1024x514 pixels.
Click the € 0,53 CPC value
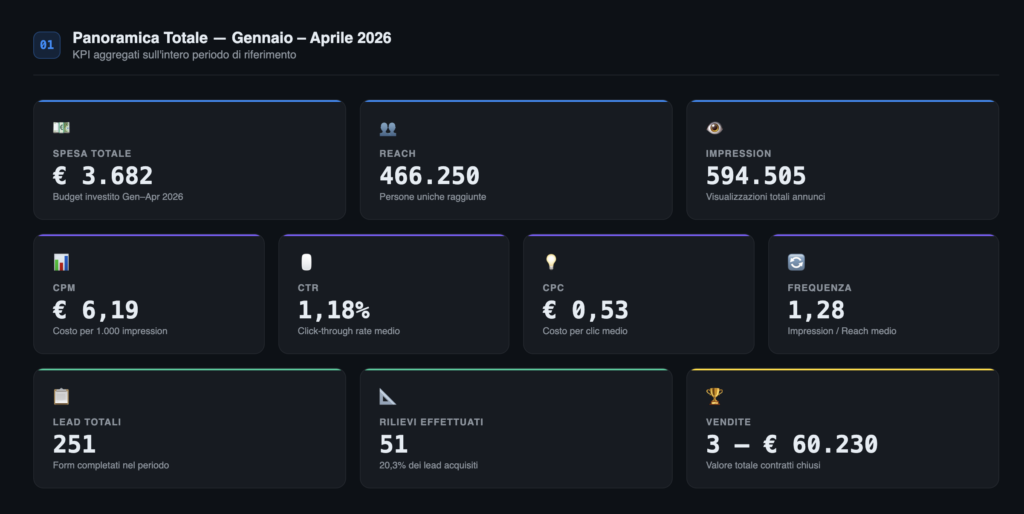point(585,310)
